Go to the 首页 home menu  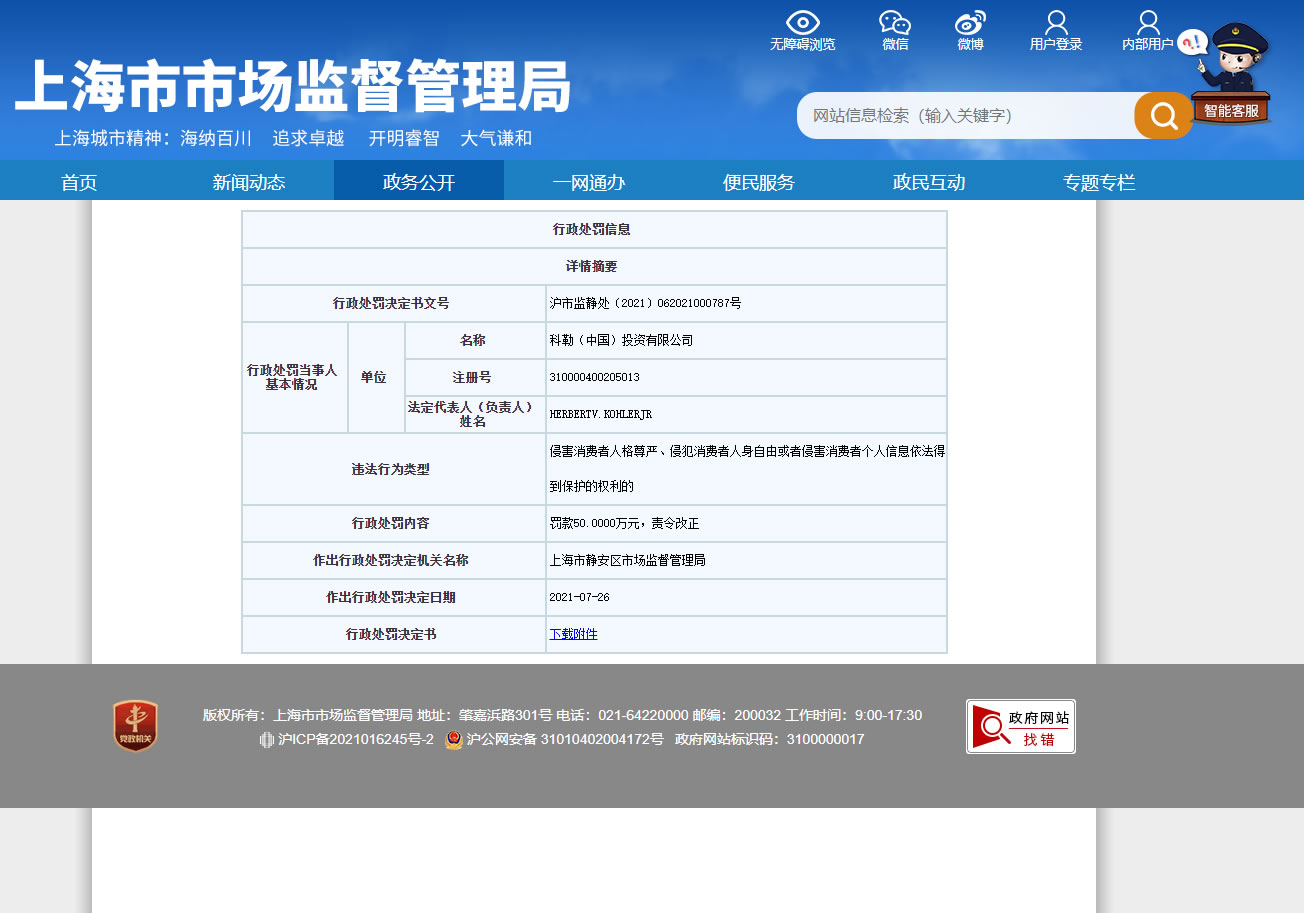coord(79,182)
